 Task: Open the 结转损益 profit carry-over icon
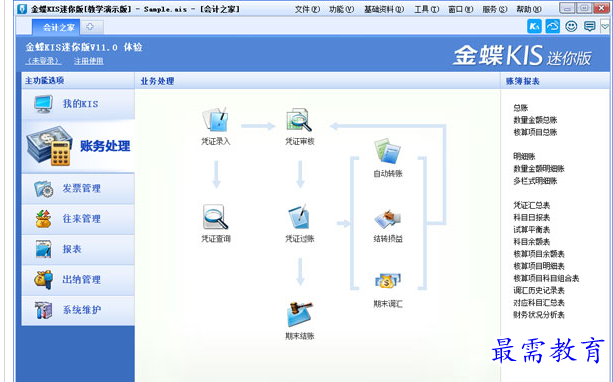tap(387, 219)
